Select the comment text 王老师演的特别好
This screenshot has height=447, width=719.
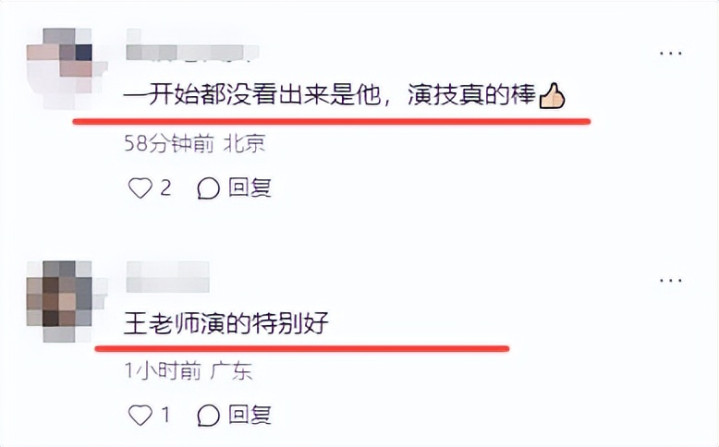227,324
